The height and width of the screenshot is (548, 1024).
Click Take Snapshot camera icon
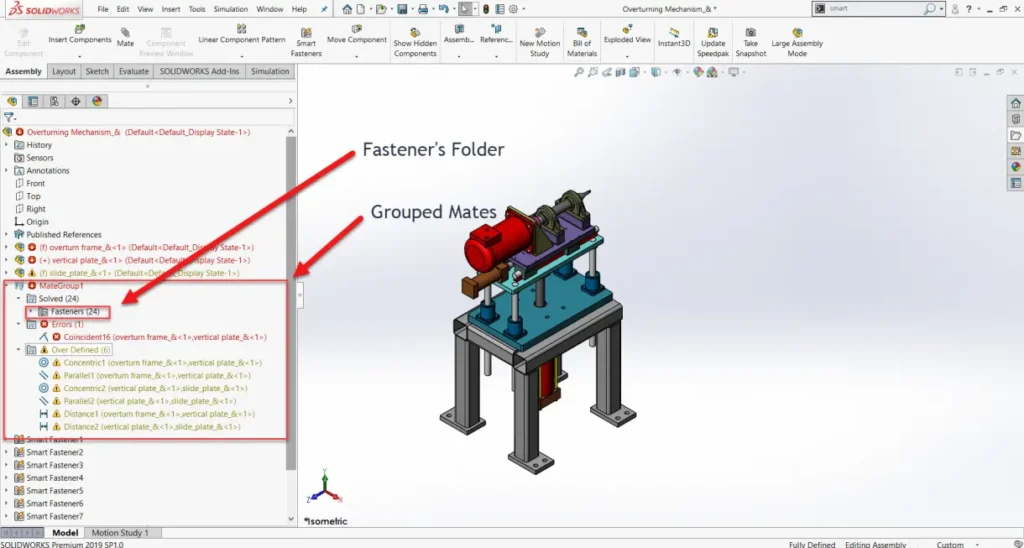pyautogui.click(x=750, y=32)
